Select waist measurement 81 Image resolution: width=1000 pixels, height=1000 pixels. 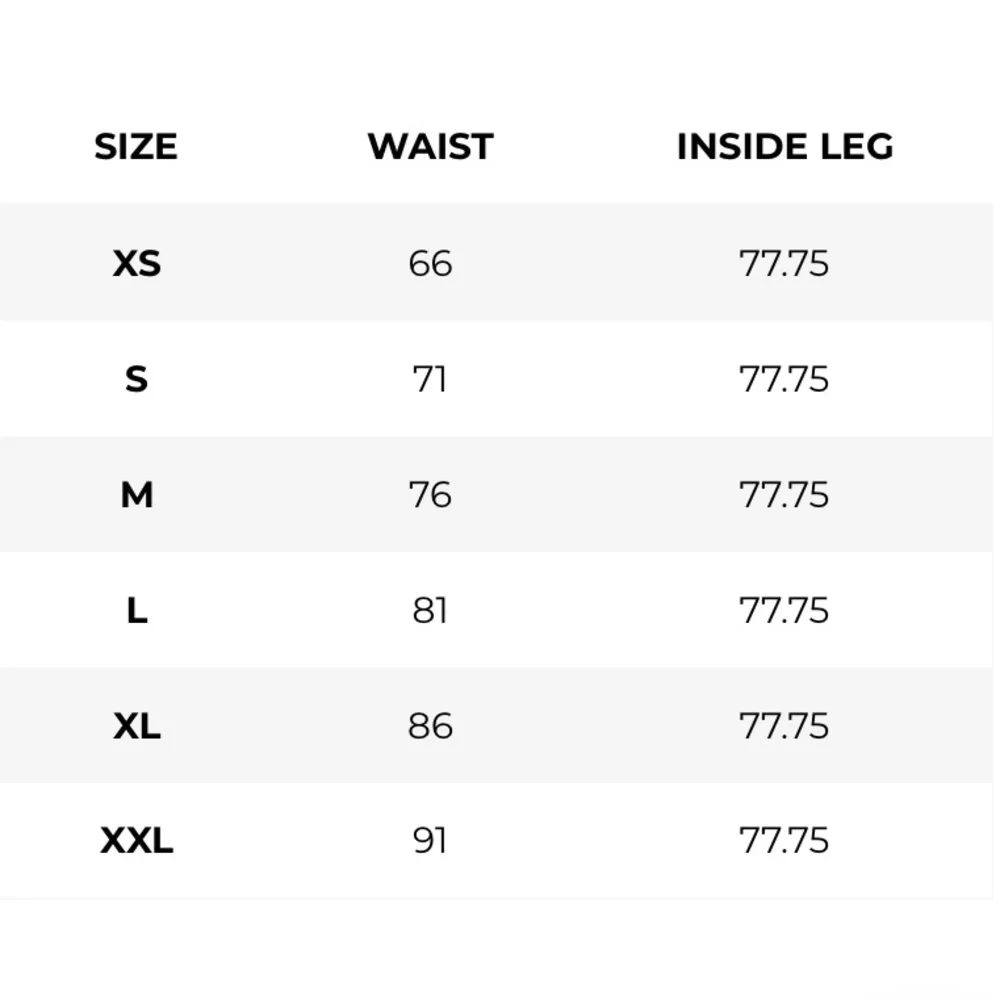tap(430, 610)
